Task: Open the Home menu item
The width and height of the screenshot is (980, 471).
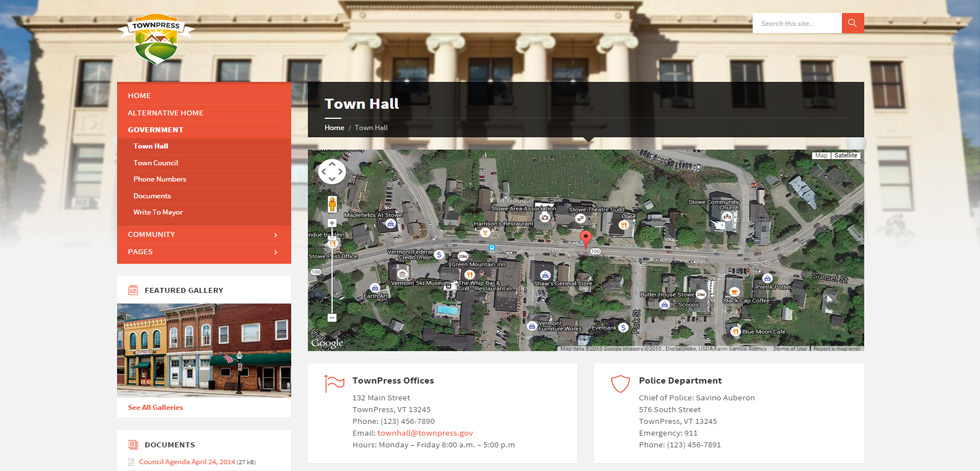Action: pyautogui.click(x=139, y=96)
